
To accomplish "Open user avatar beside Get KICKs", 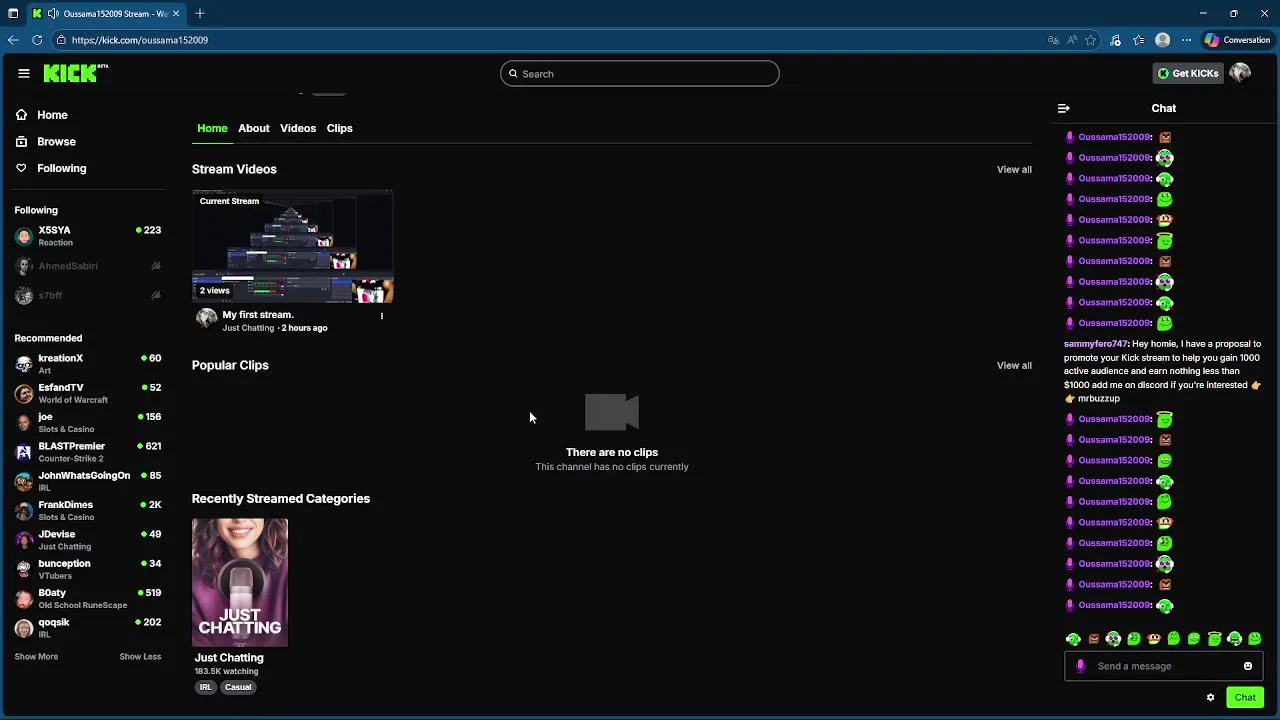I will [1240, 73].
